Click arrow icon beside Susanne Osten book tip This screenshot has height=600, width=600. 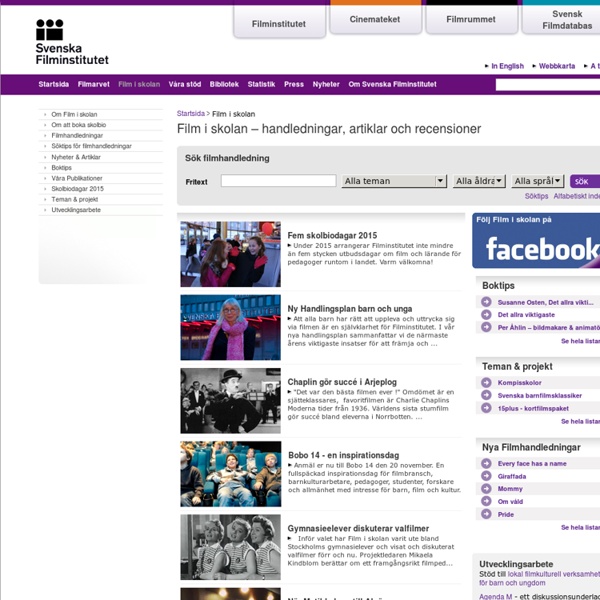pyautogui.click(x=486, y=302)
